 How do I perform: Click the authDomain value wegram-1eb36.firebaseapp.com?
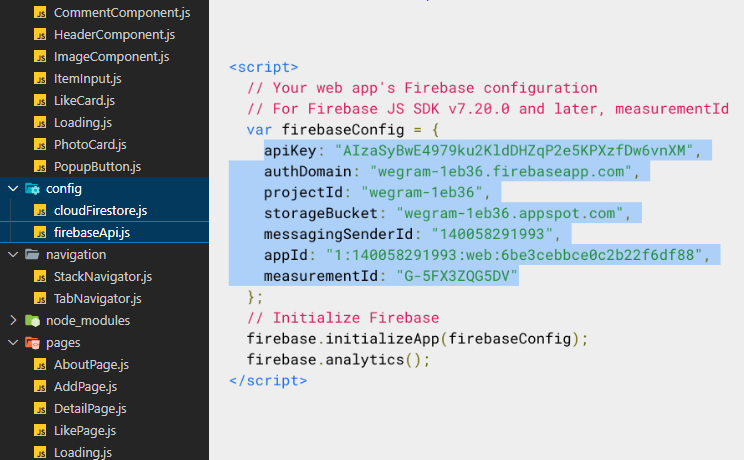501,171
